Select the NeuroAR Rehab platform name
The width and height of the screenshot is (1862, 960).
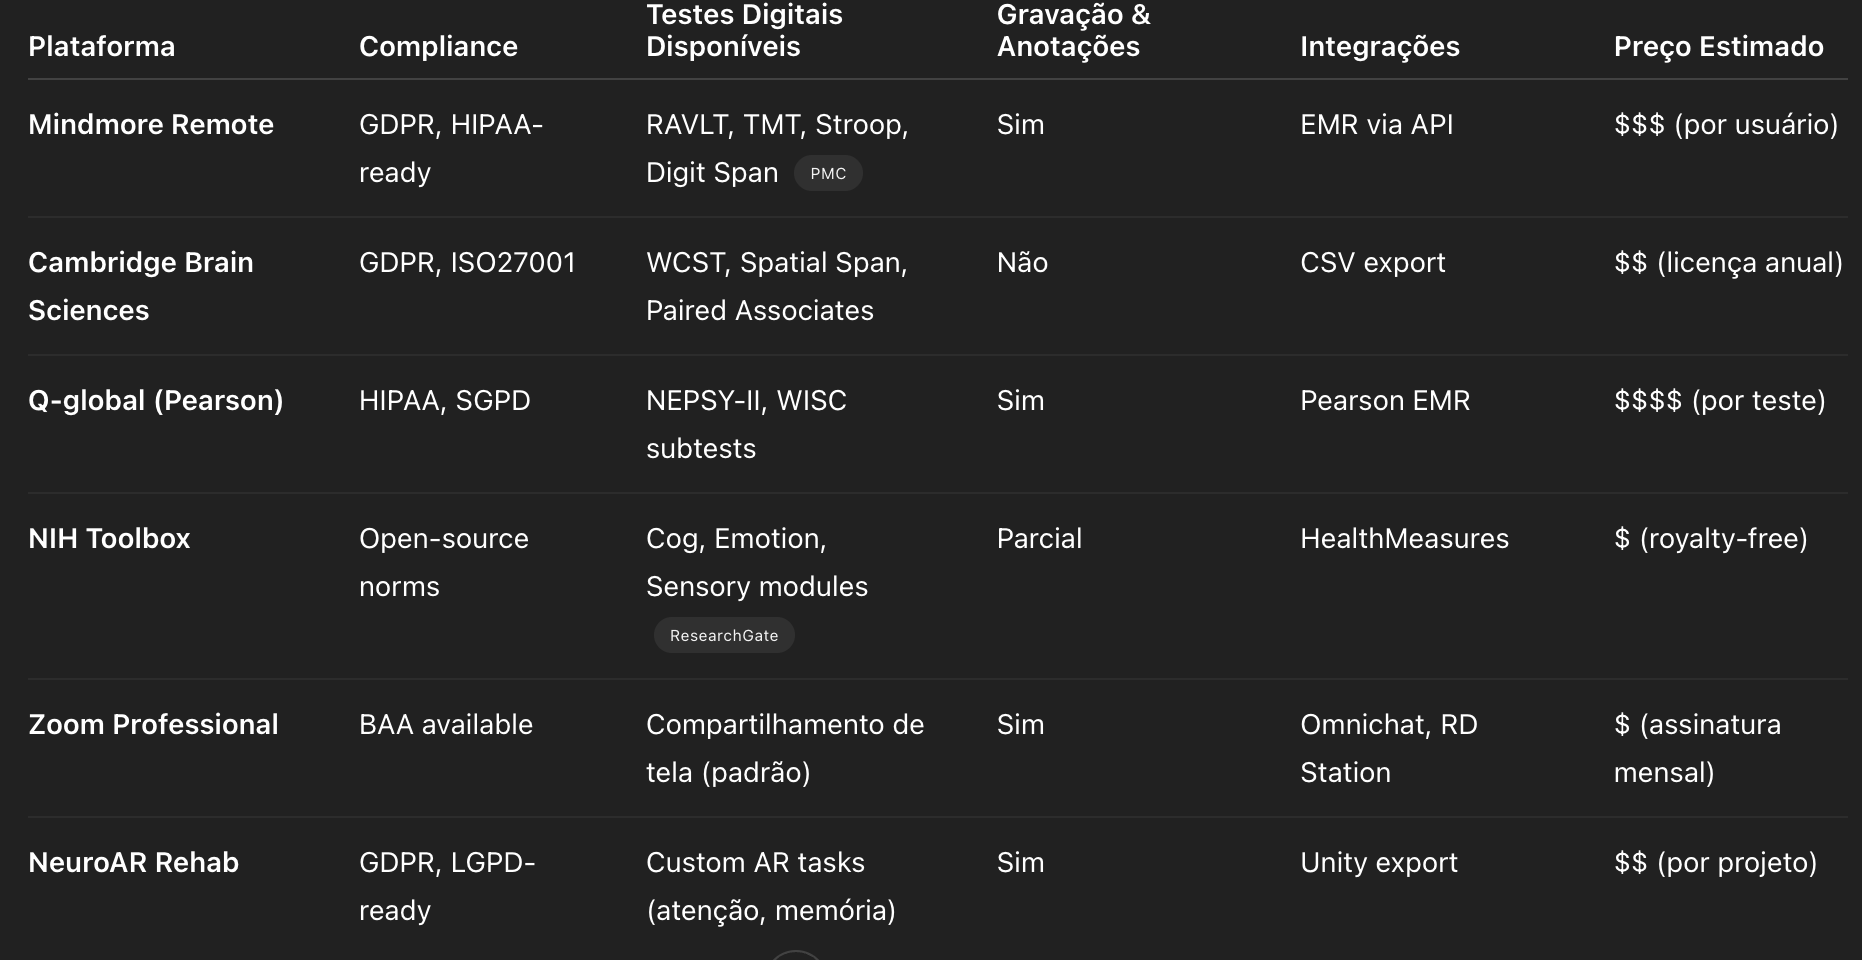pyautogui.click(x=134, y=862)
